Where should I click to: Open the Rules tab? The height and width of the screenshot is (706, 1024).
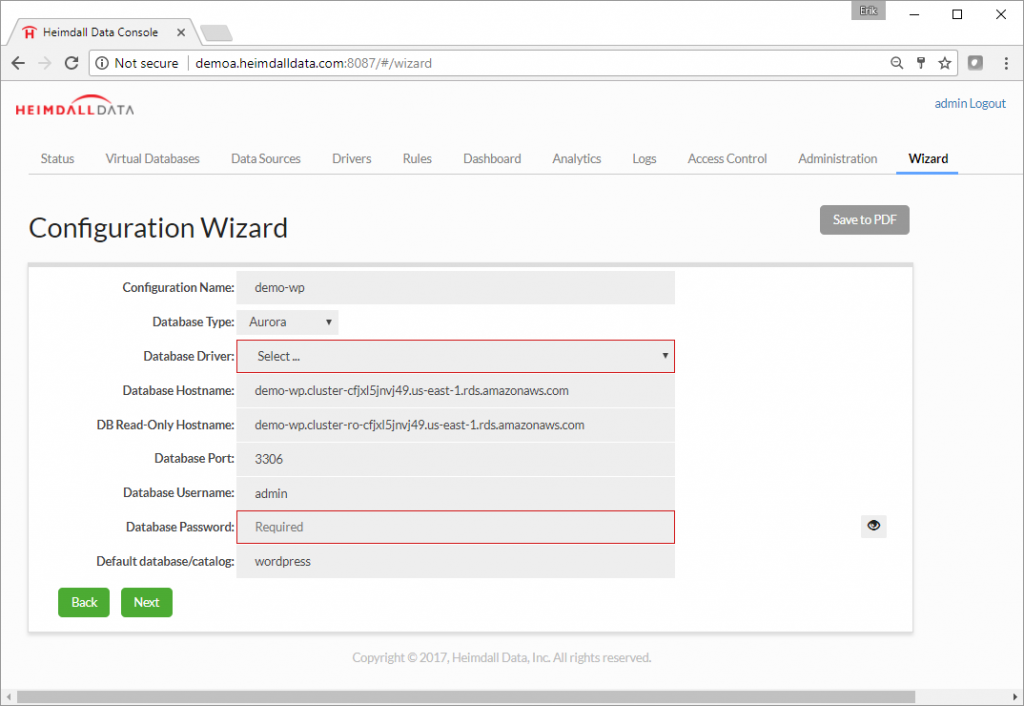coord(417,159)
